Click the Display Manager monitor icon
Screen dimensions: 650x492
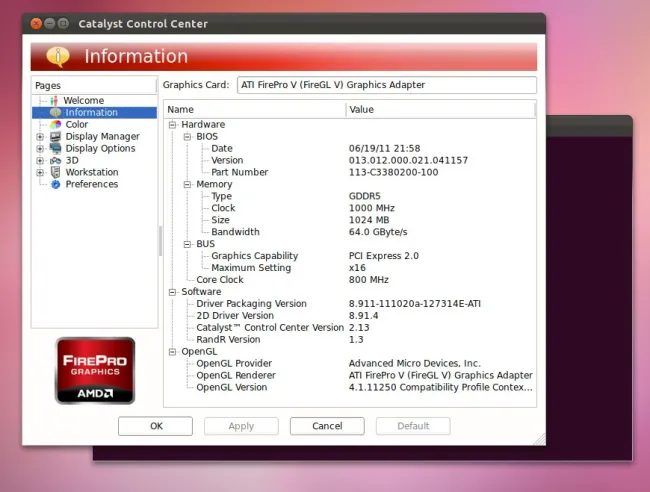click(x=56, y=137)
